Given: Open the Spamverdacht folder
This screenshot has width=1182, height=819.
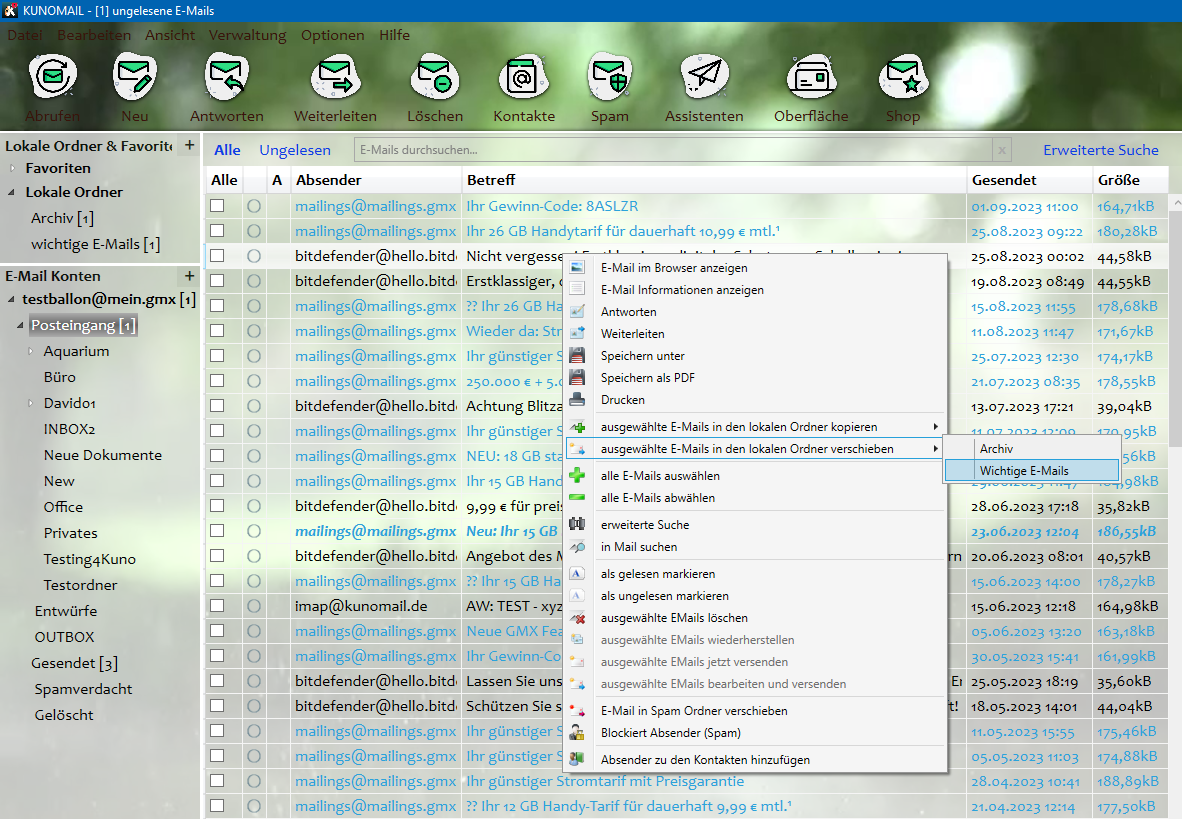Looking at the screenshot, I should click(83, 689).
